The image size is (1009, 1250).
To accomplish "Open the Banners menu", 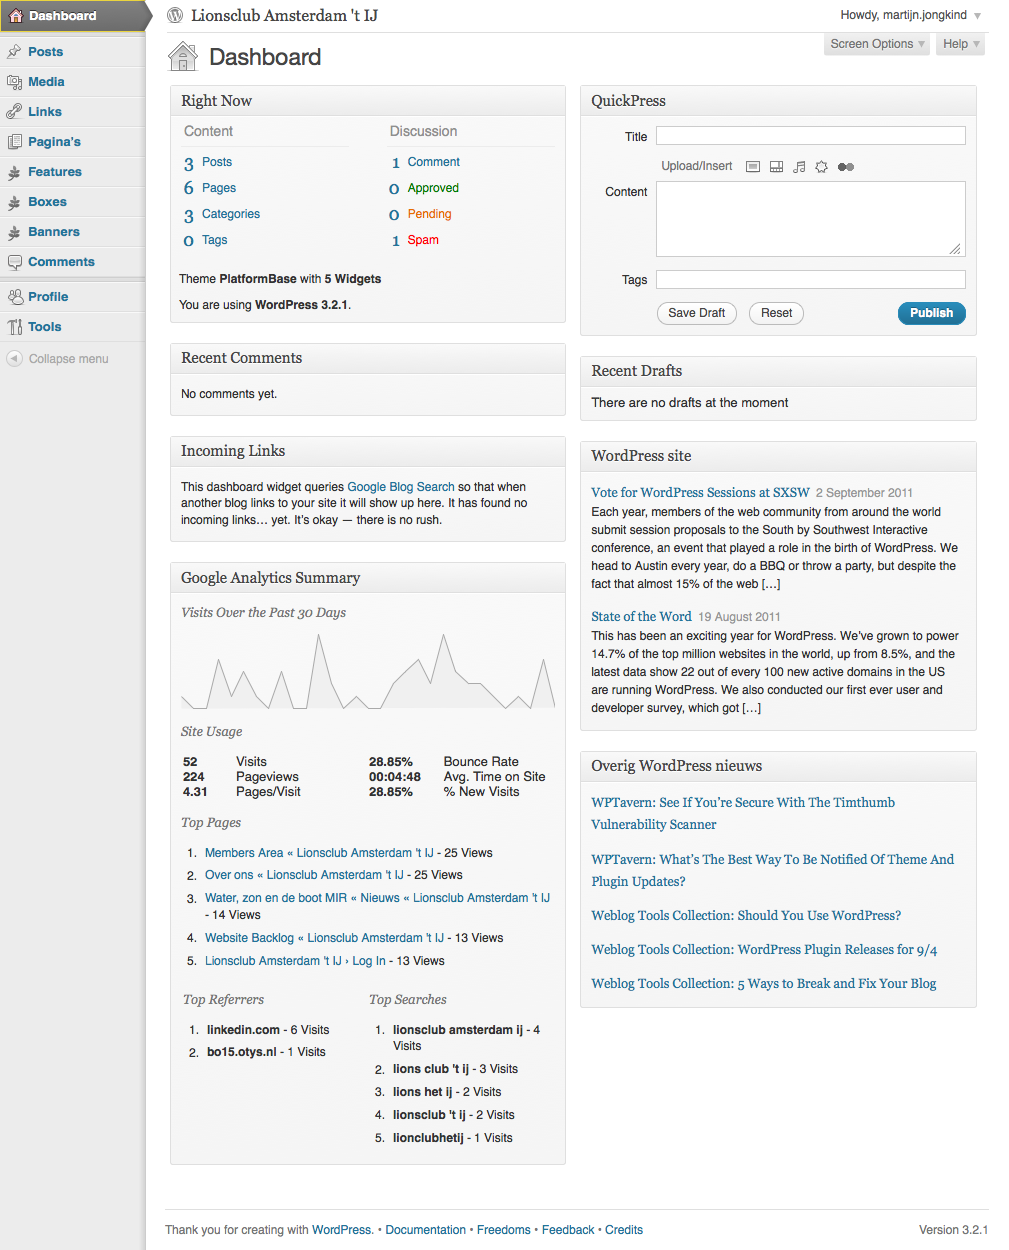I will click(54, 231).
